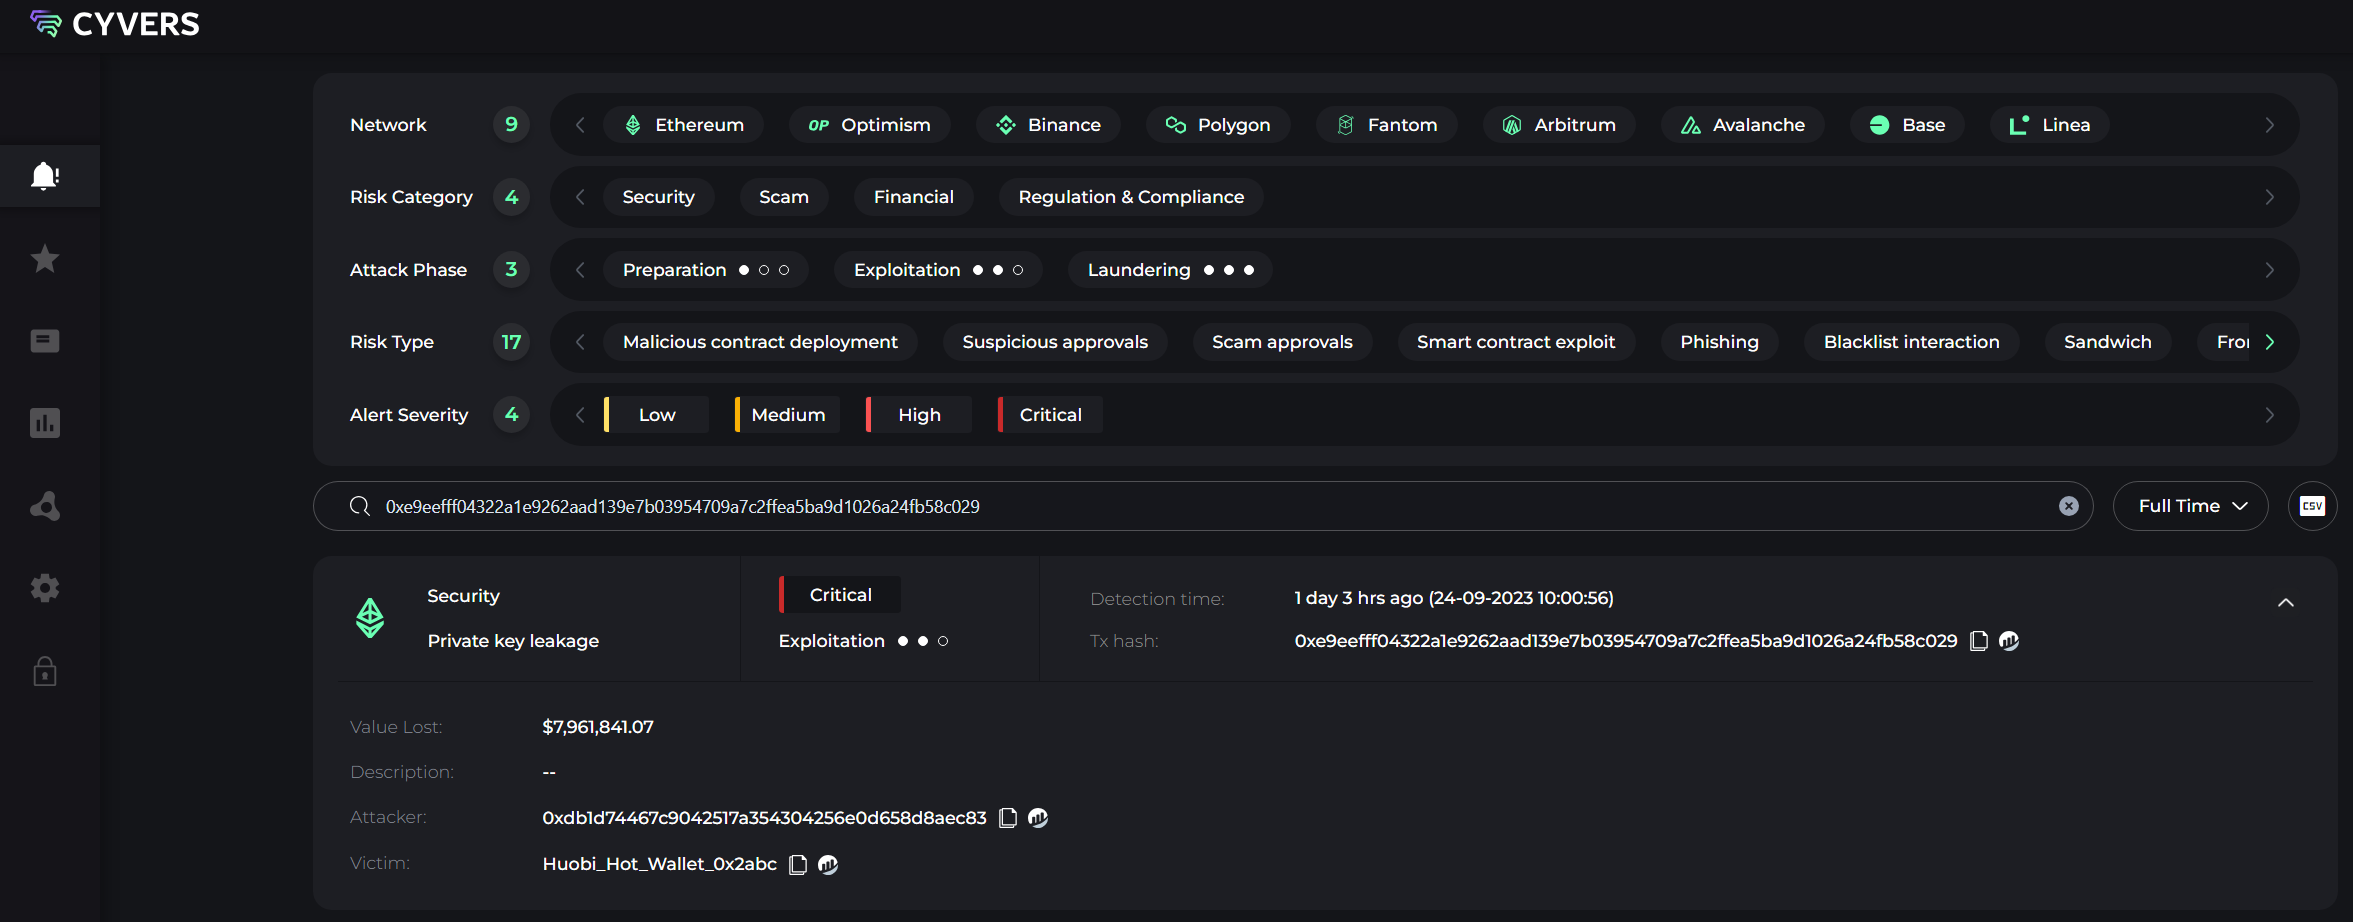Toggle the Critical severity filter
Viewport: 2353px width, 922px height.
pyautogui.click(x=1050, y=415)
